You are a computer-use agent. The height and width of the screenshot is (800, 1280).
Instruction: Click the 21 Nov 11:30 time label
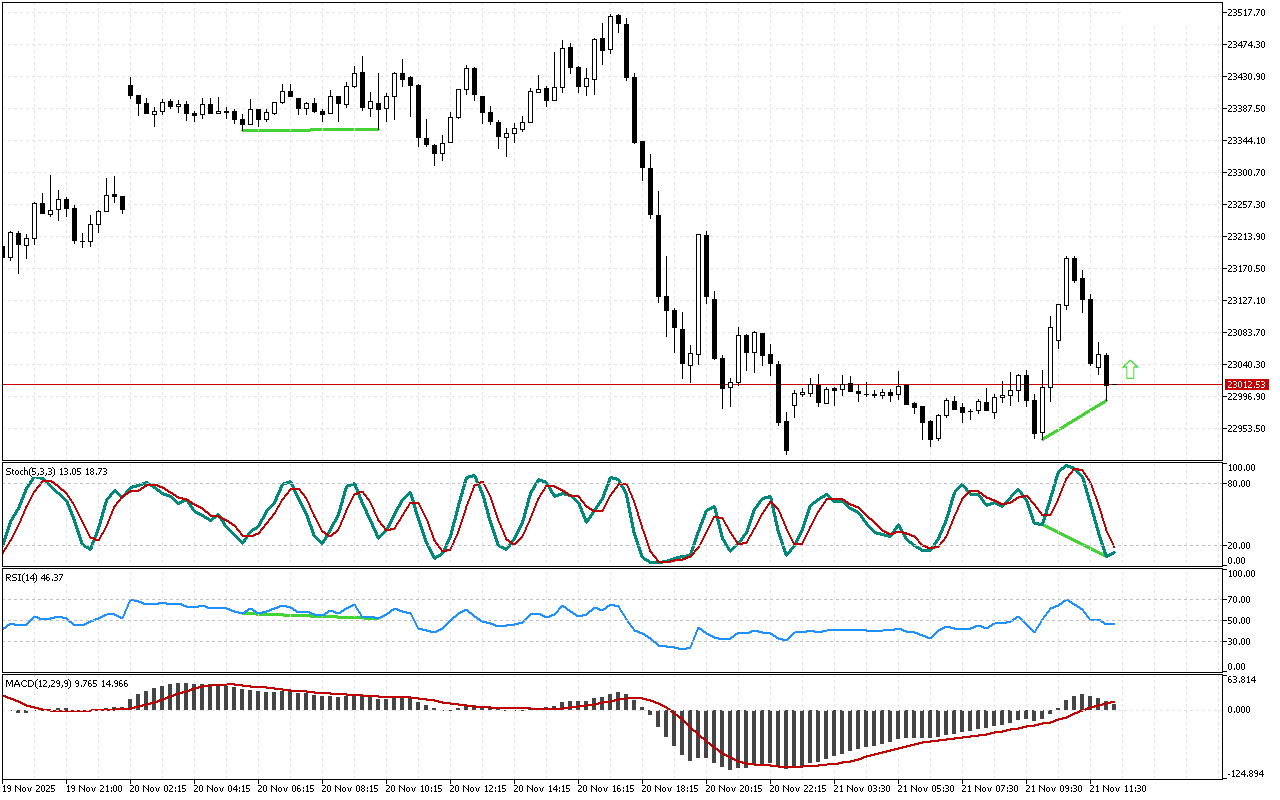pos(1119,789)
